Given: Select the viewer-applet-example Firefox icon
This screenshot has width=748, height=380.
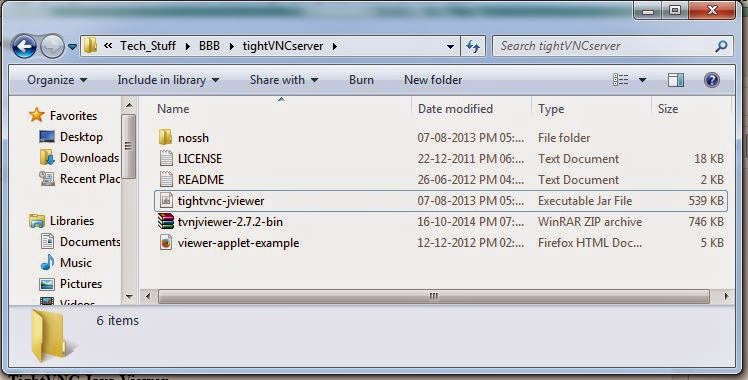Looking at the screenshot, I should pos(166,242).
